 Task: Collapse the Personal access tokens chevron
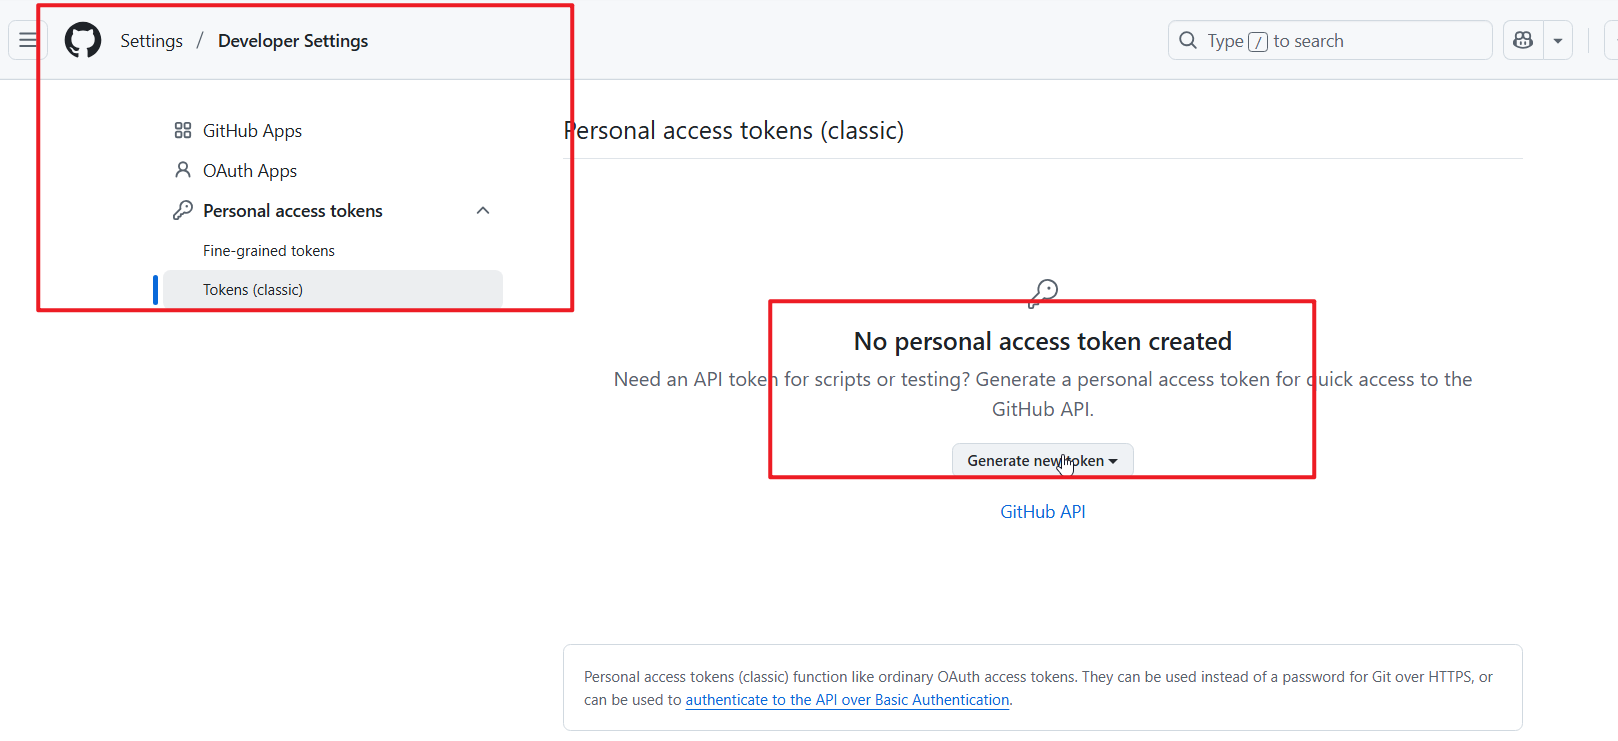[483, 211]
